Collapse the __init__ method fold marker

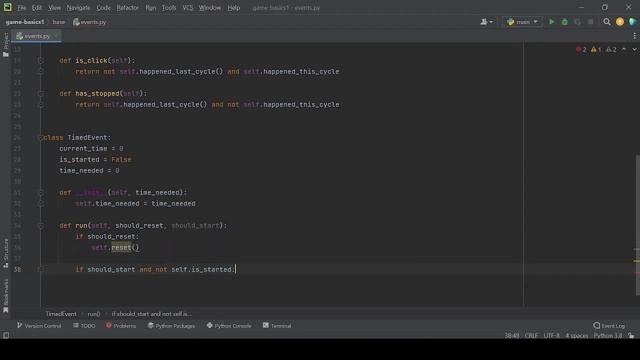(40, 192)
